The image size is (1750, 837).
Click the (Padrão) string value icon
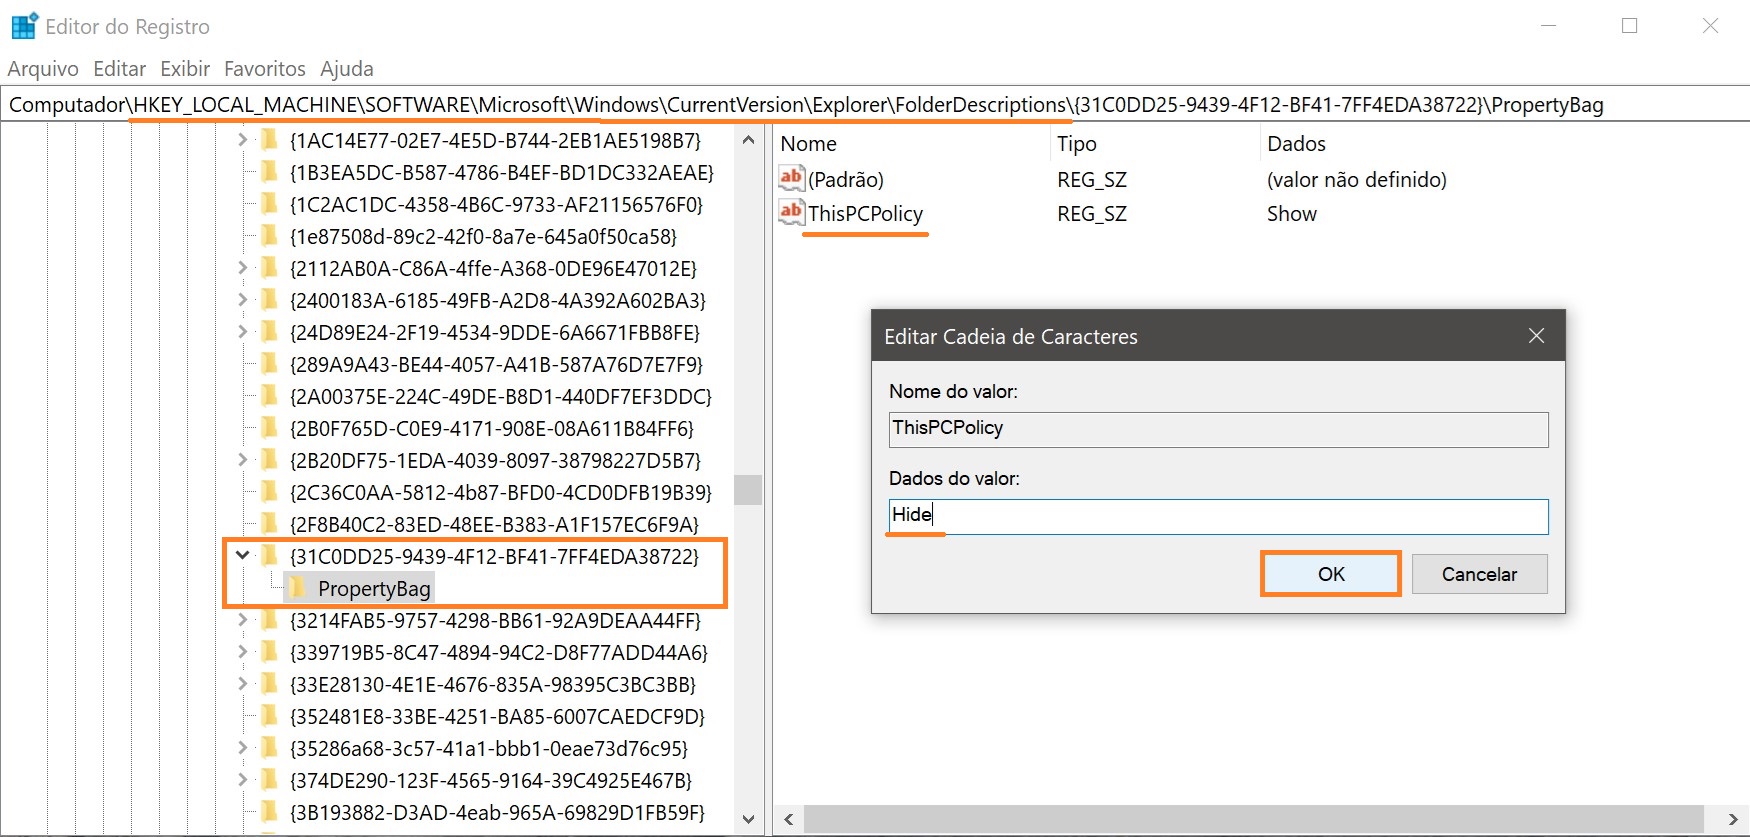tap(791, 179)
